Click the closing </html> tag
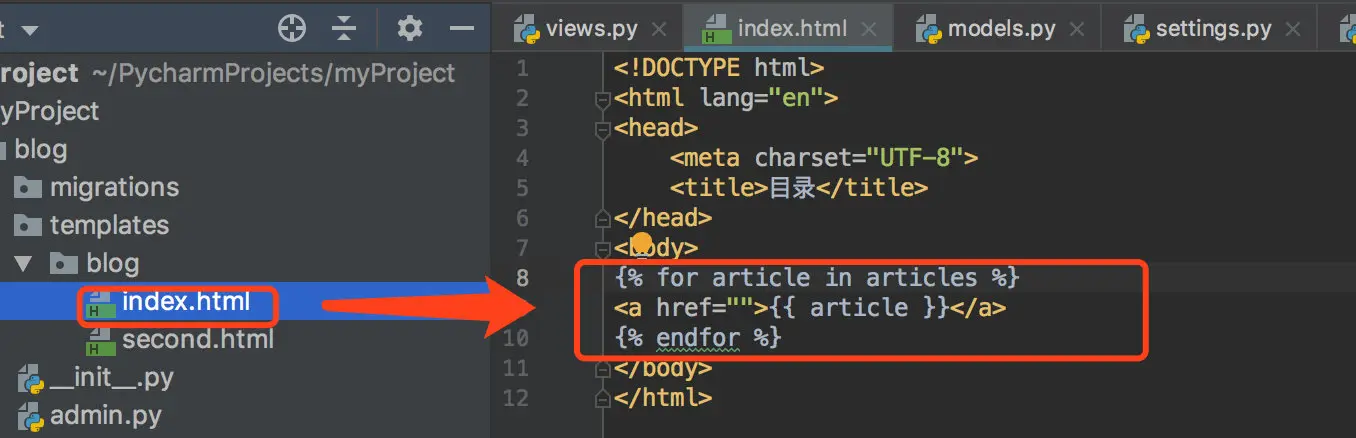Image resolution: width=1356 pixels, height=438 pixels. (663, 397)
